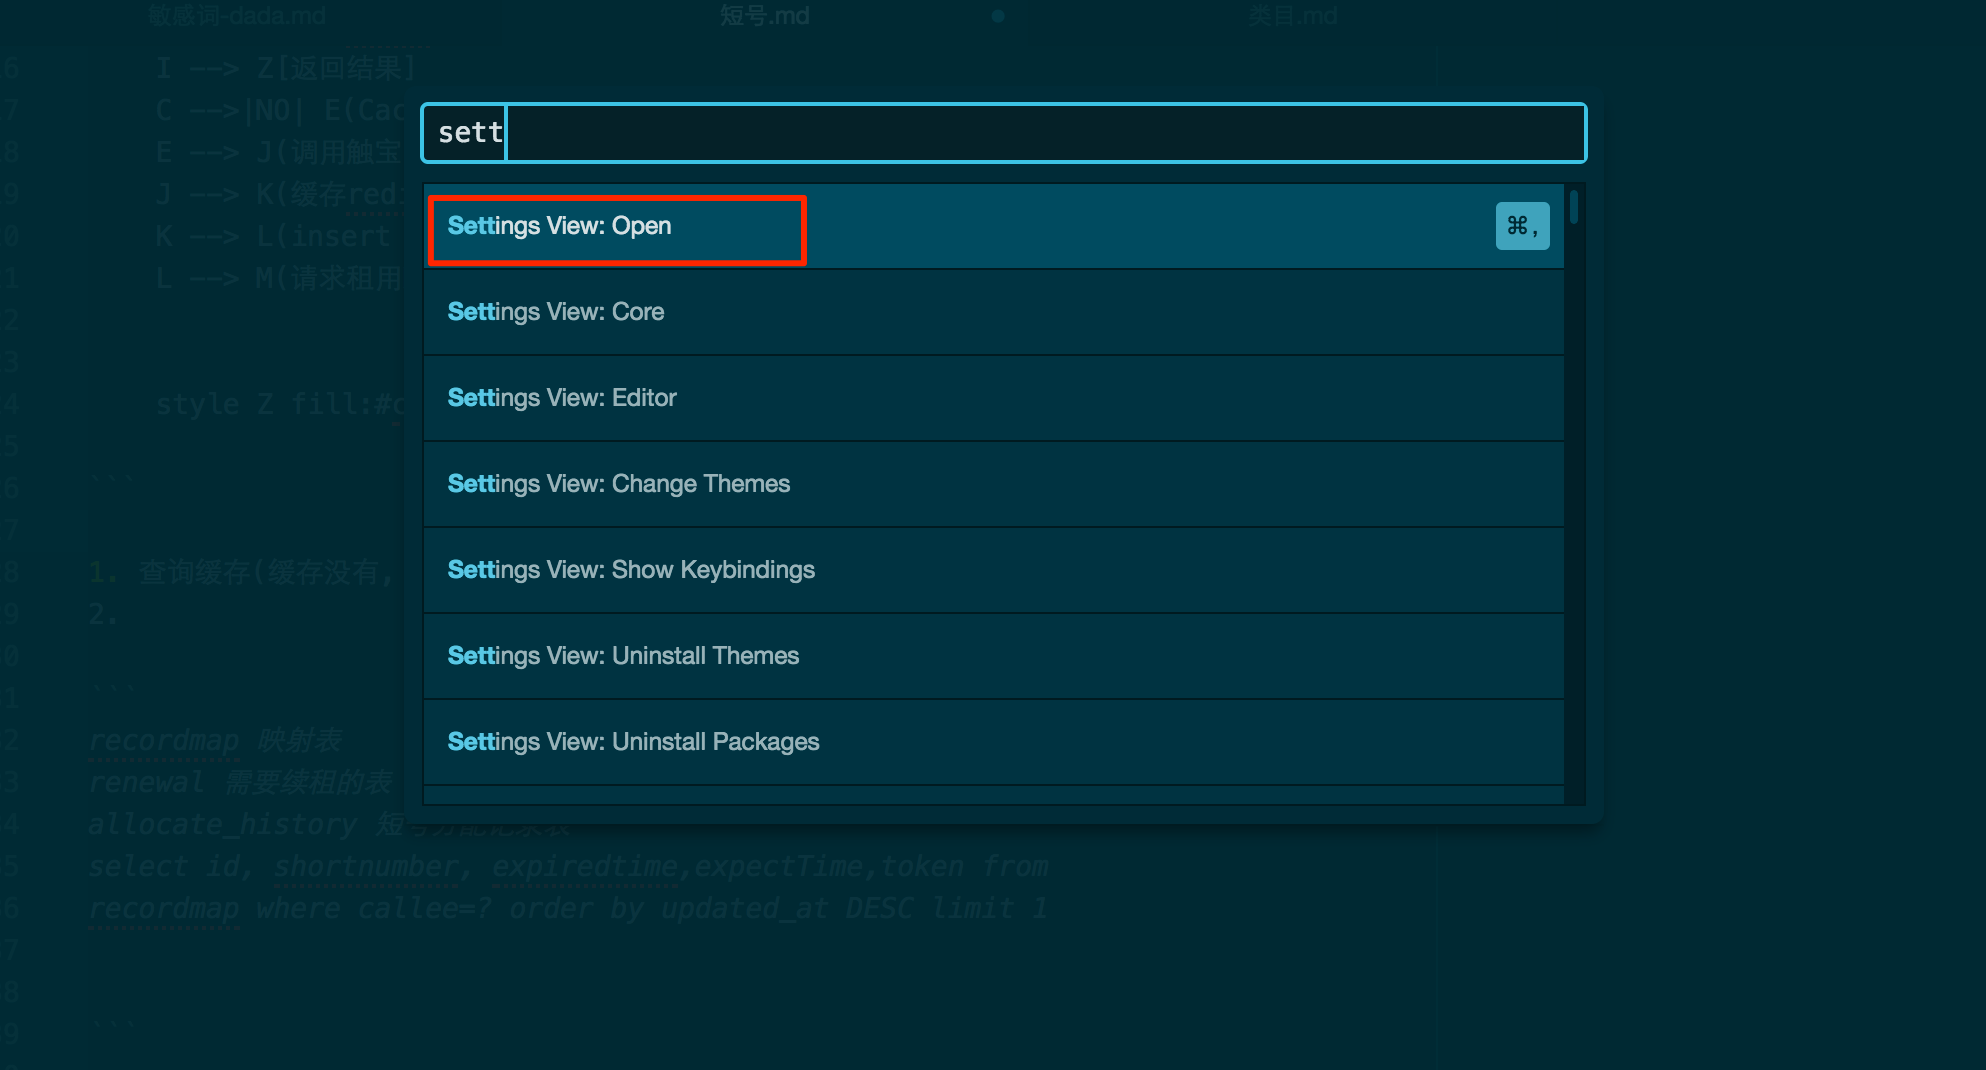Choose "Settings View: Uninstall Packages"
Screen dimensions: 1986x1070
click(993, 742)
